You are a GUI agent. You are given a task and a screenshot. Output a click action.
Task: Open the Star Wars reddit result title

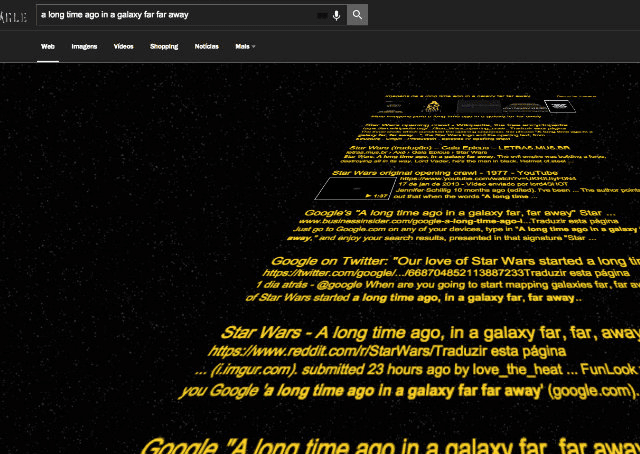point(430,333)
